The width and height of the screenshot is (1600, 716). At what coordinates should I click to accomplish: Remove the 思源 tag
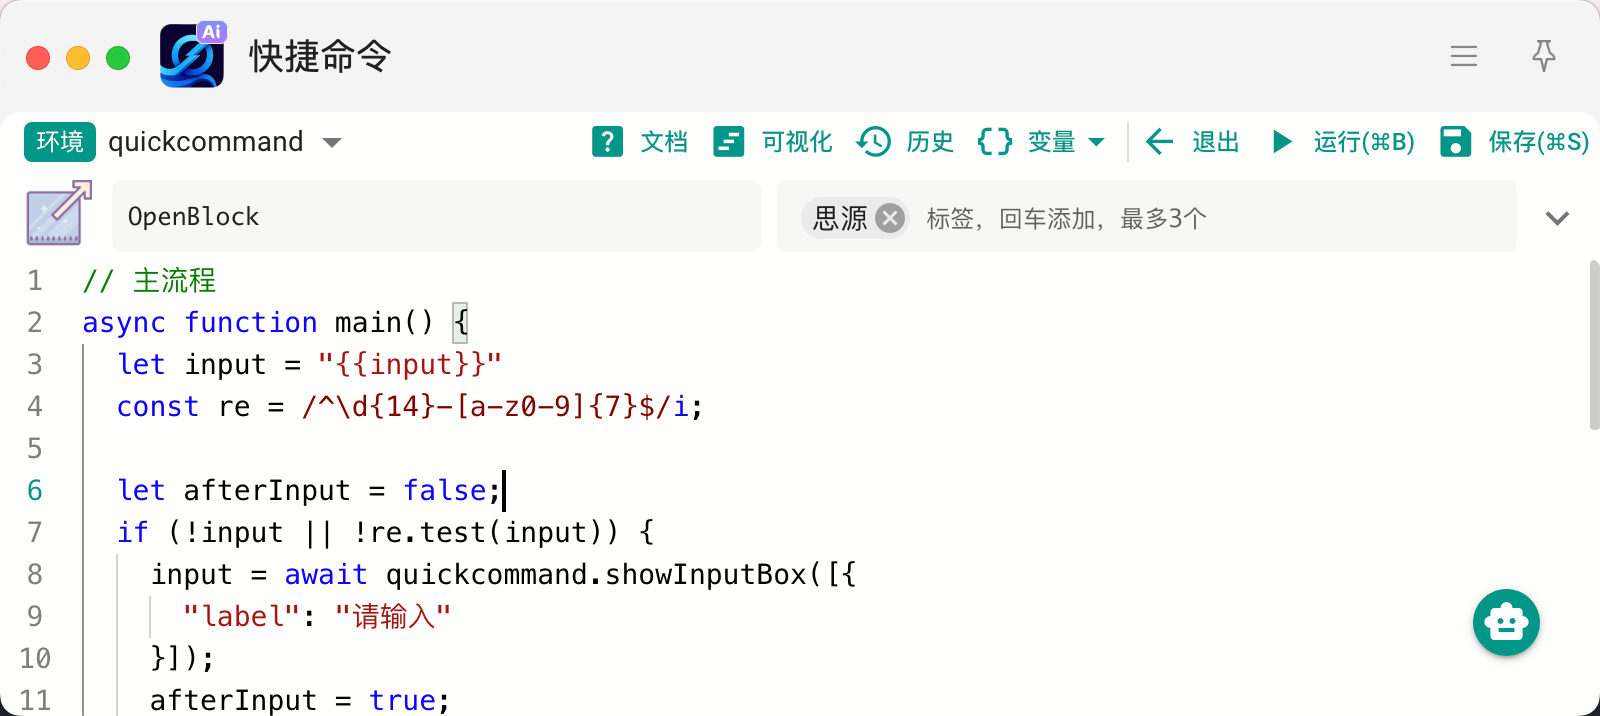coord(889,218)
